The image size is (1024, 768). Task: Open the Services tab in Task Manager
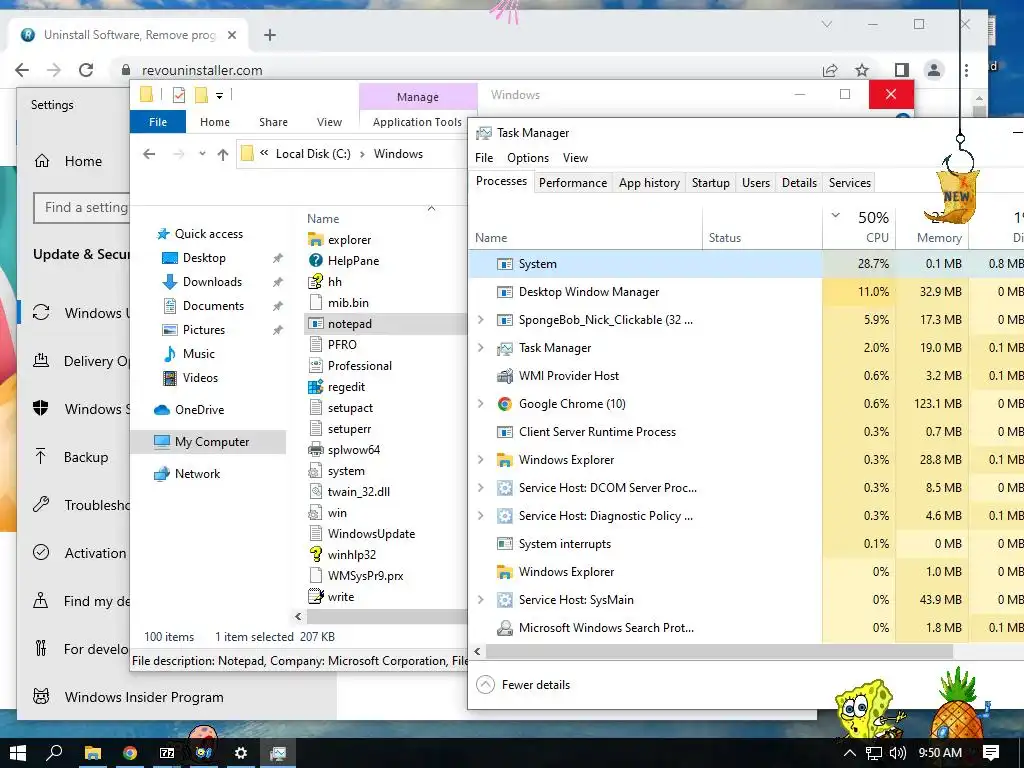[850, 183]
